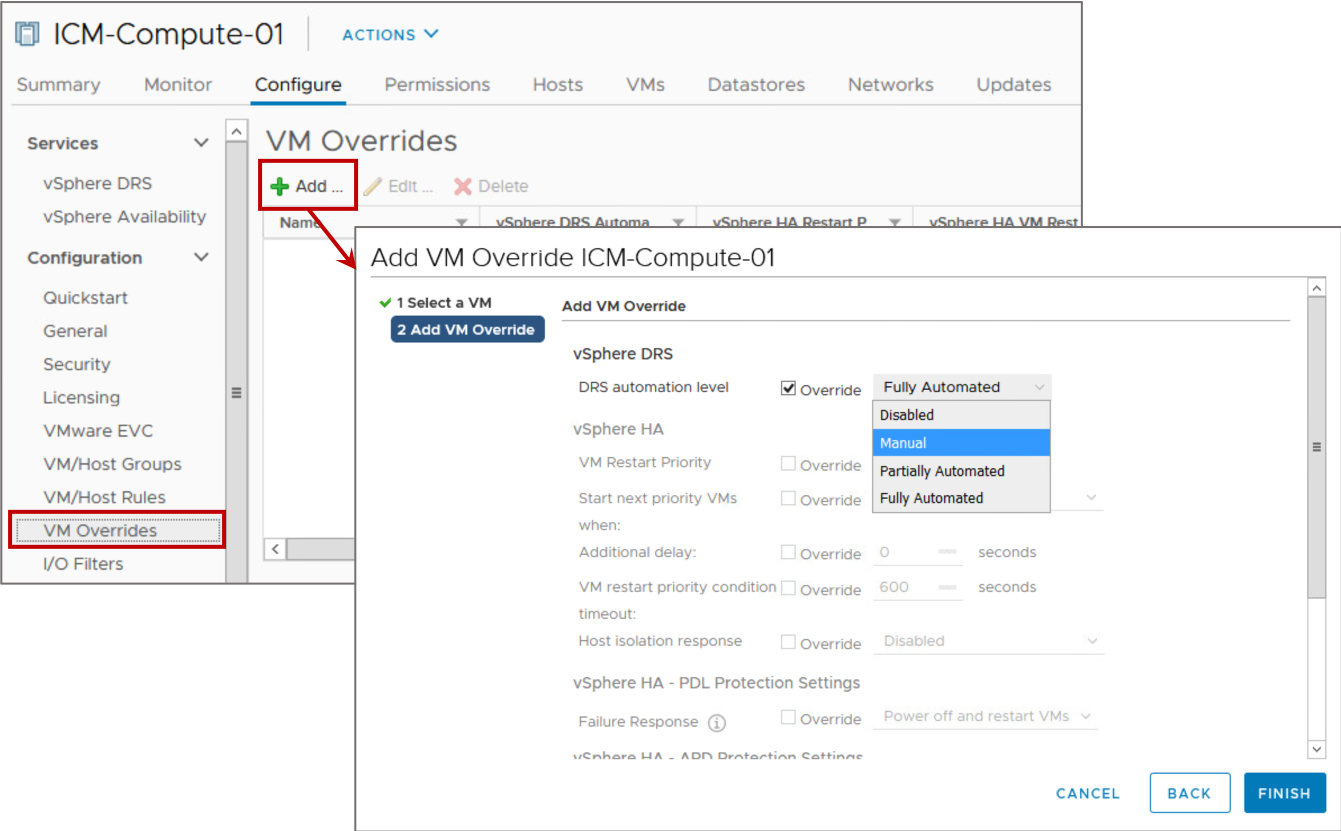Image resolution: width=1341 pixels, height=831 pixels.
Task: Click the FINISH button
Action: tap(1285, 793)
